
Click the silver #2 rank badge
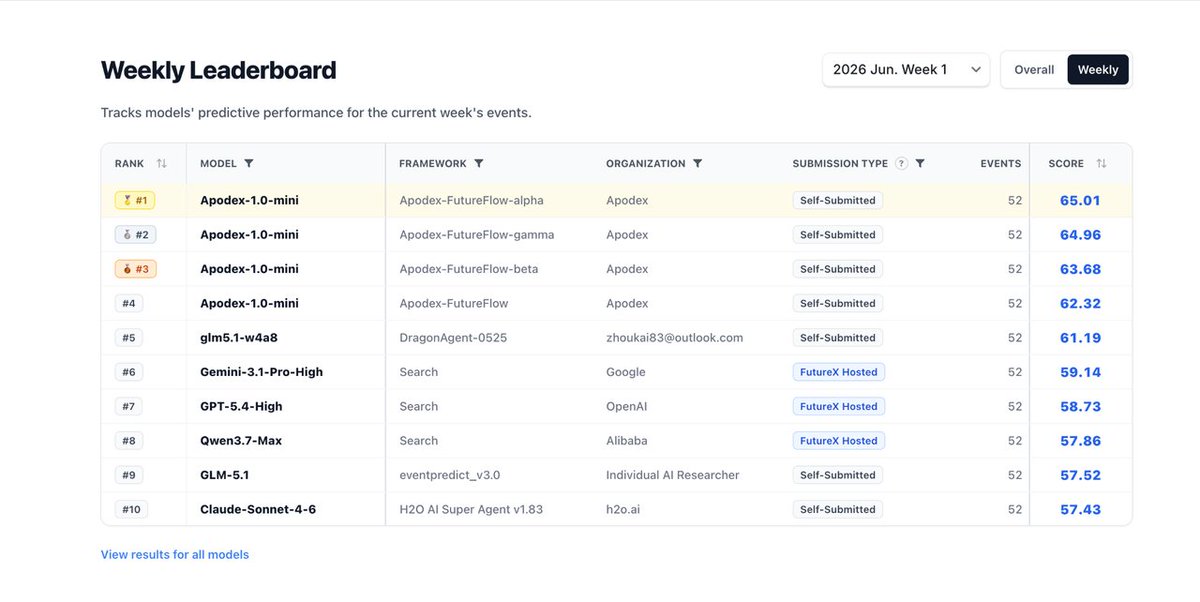tap(135, 235)
